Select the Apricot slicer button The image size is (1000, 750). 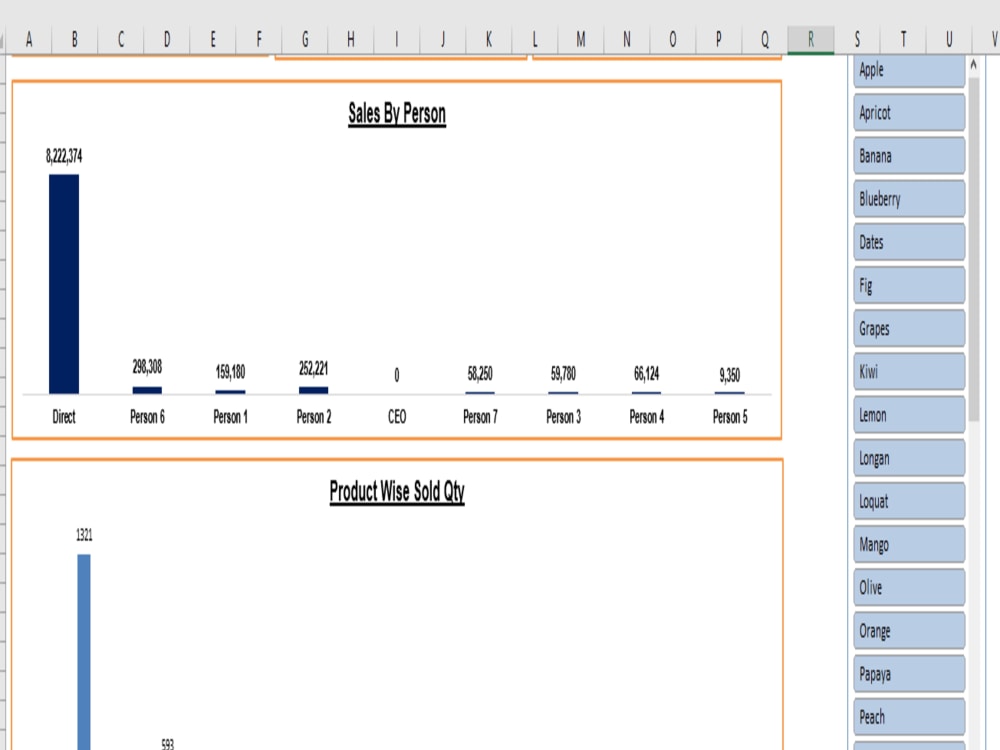click(909, 113)
